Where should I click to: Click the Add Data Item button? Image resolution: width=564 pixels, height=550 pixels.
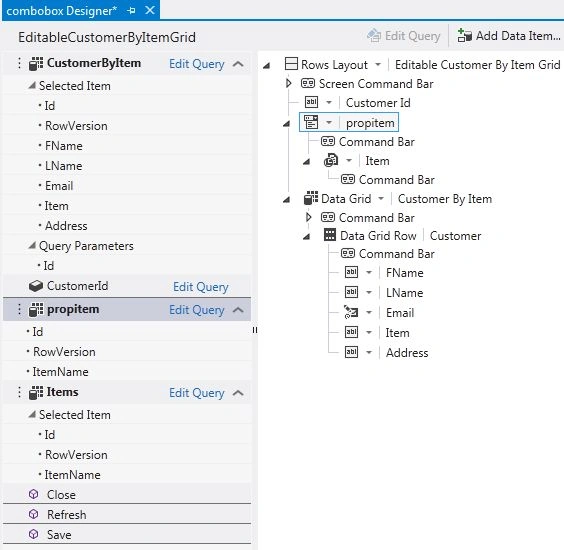point(509,36)
